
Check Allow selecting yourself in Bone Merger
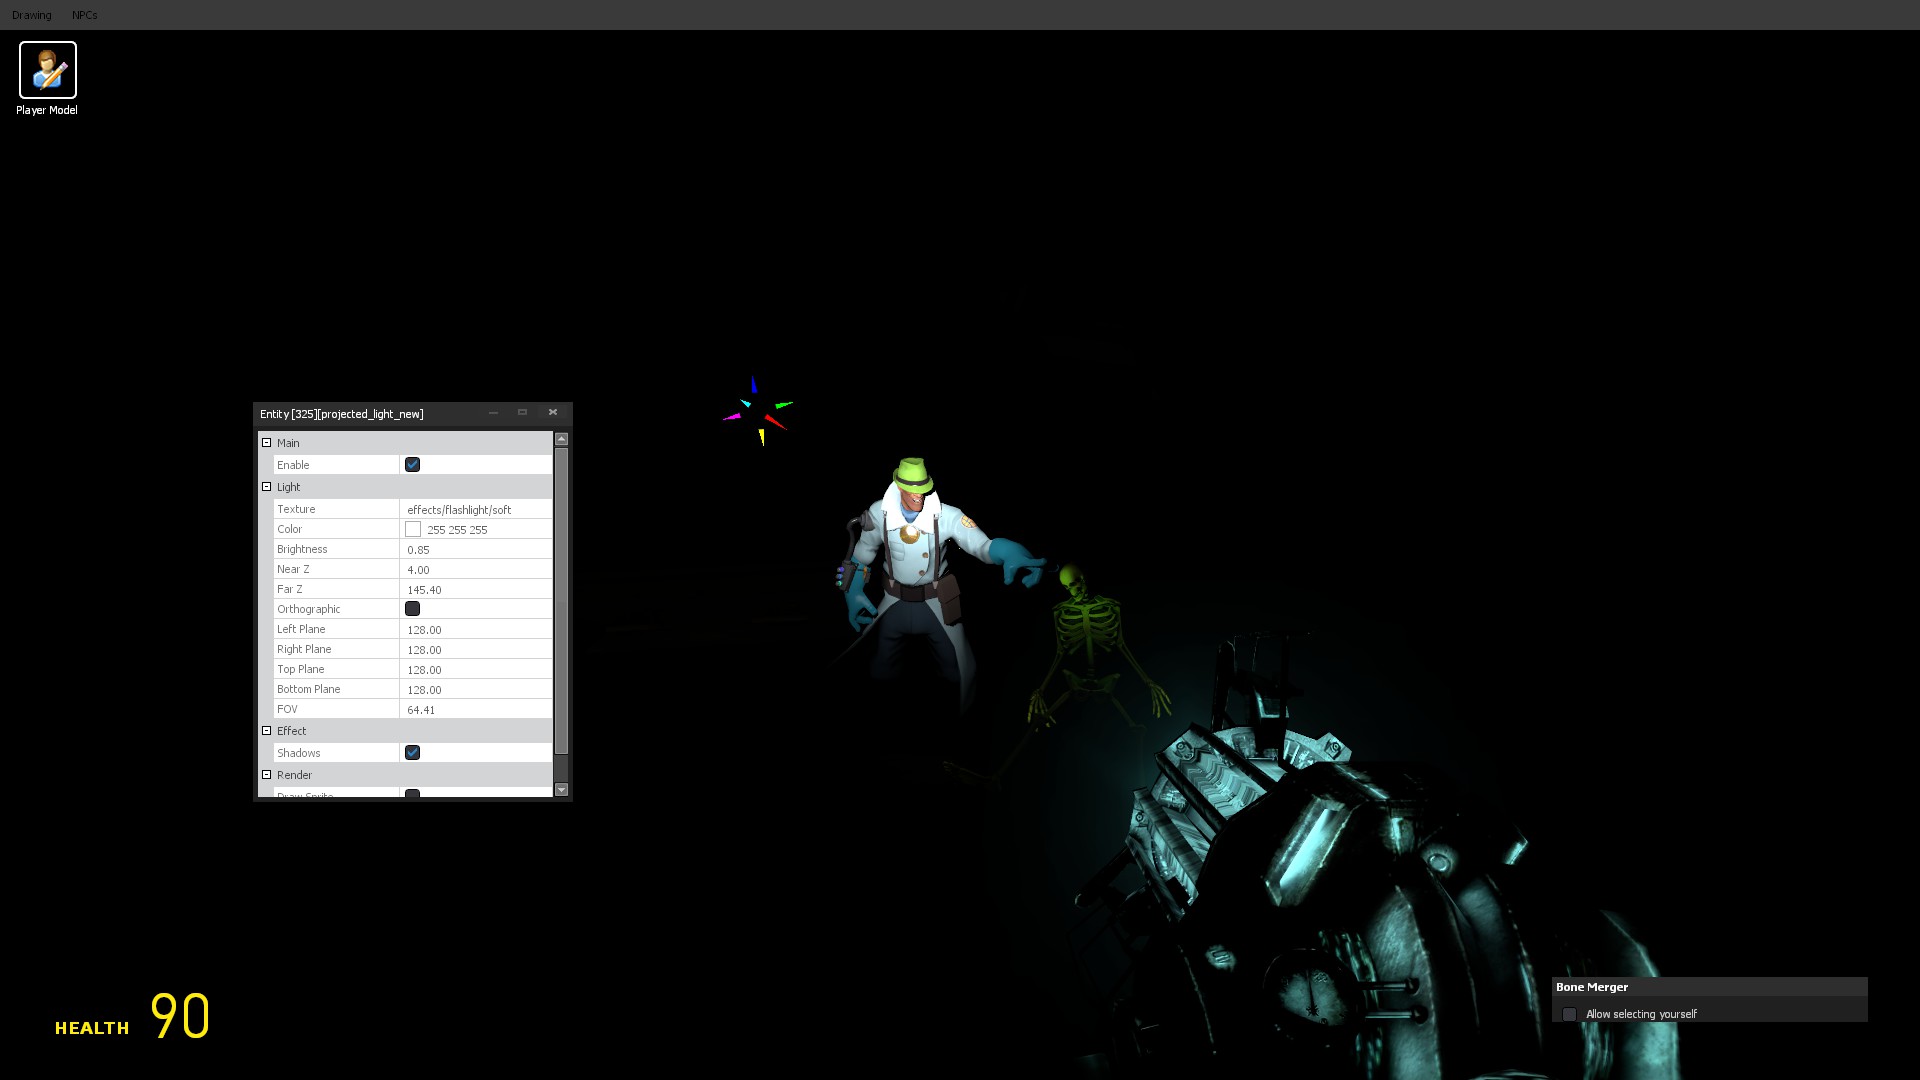(1569, 1014)
